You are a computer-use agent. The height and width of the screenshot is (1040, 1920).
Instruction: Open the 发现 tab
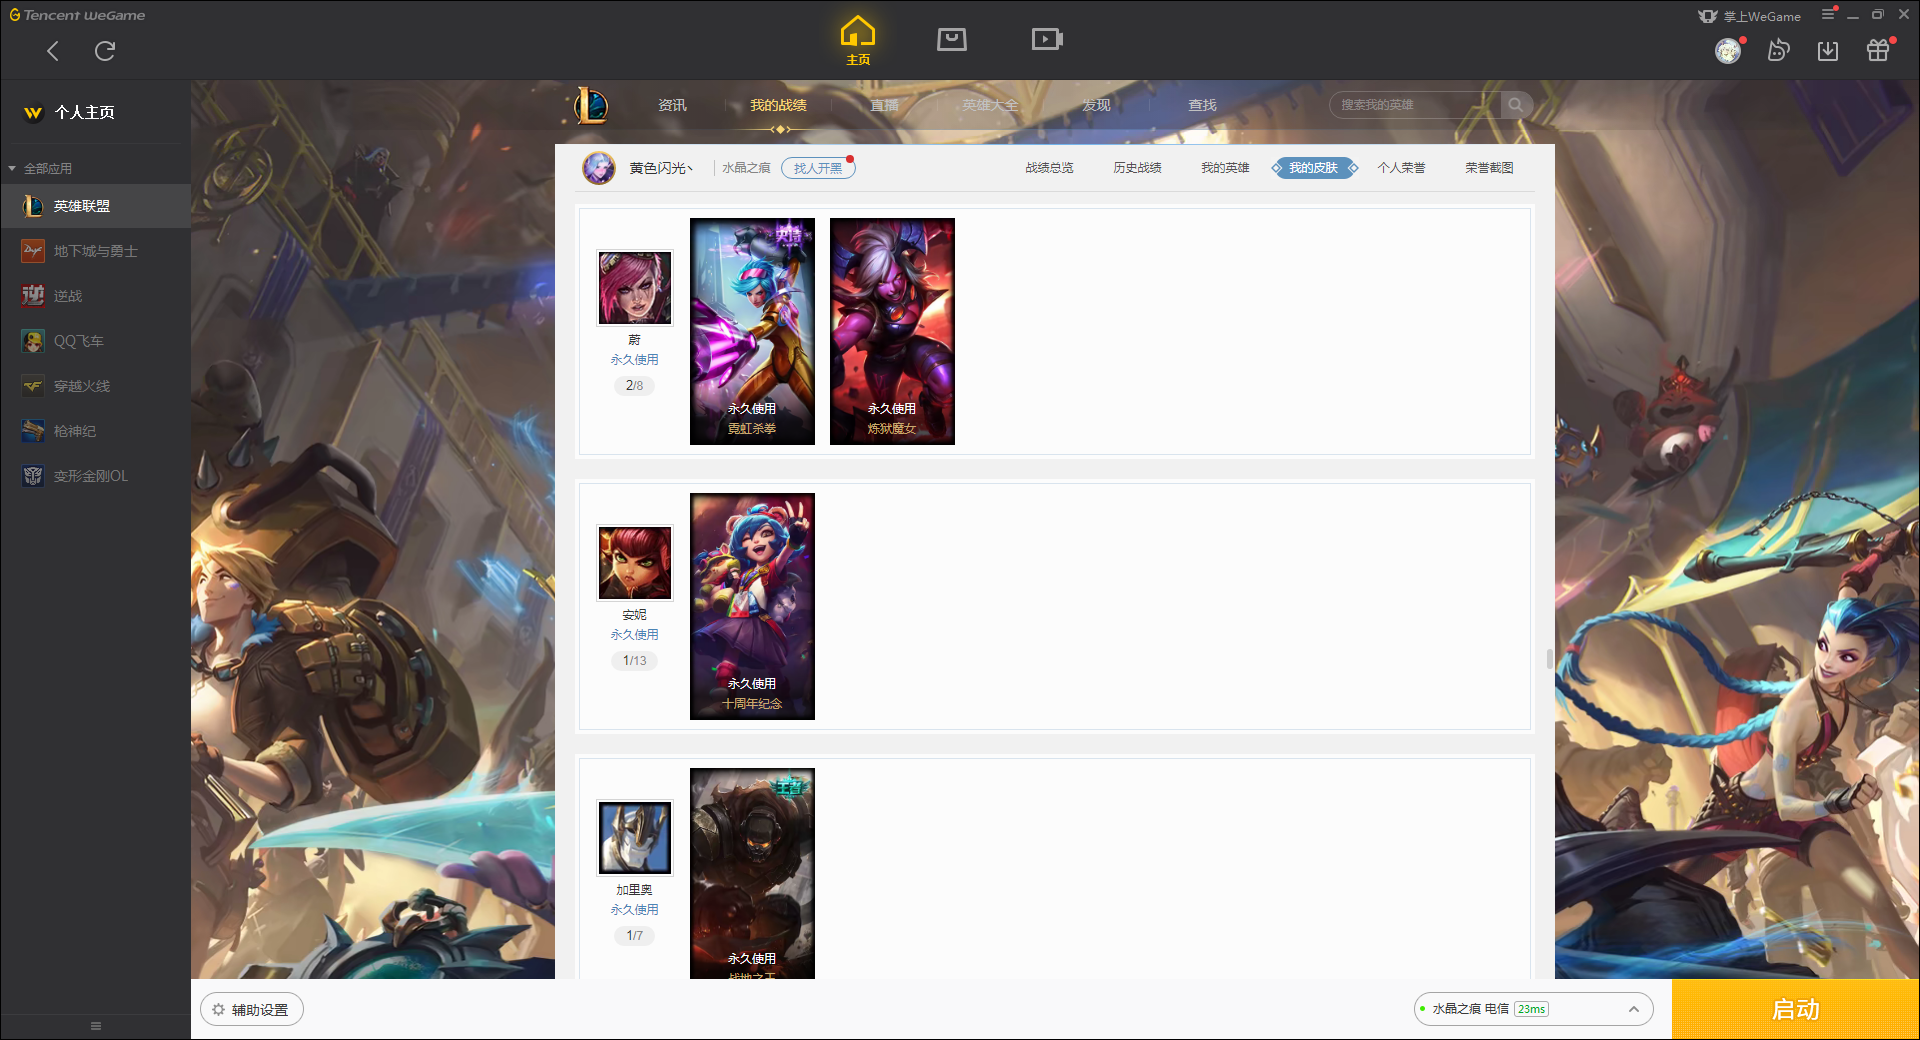coord(1096,105)
